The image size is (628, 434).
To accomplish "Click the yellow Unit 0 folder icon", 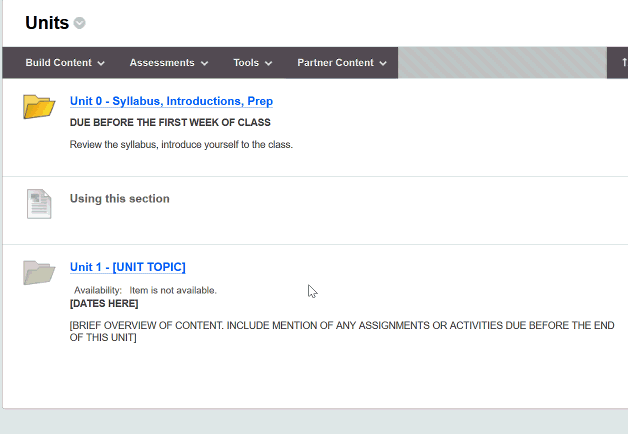I will tap(39, 107).
